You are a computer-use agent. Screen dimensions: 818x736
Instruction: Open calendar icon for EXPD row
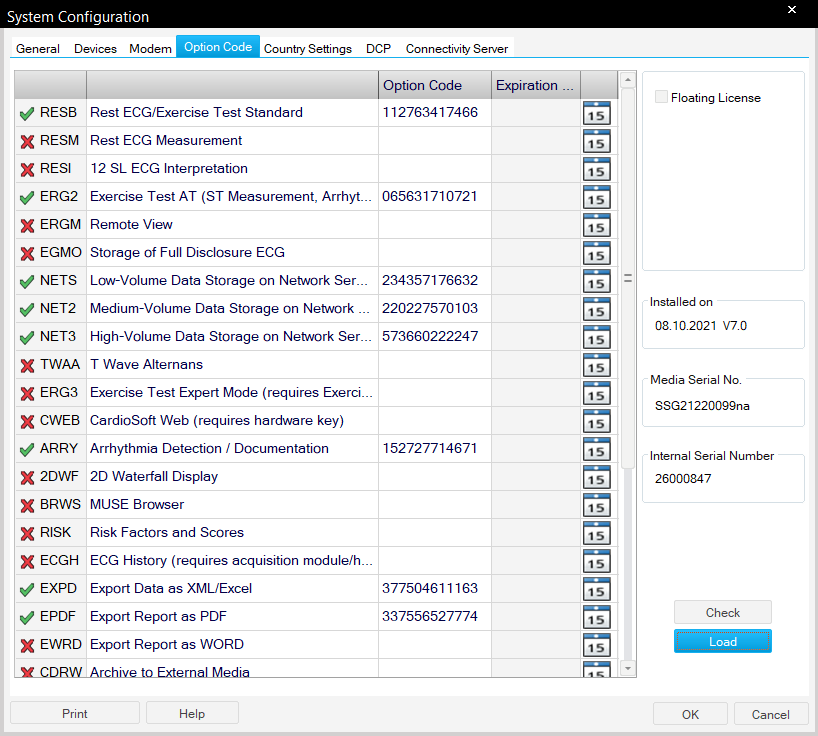[x=596, y=589]
